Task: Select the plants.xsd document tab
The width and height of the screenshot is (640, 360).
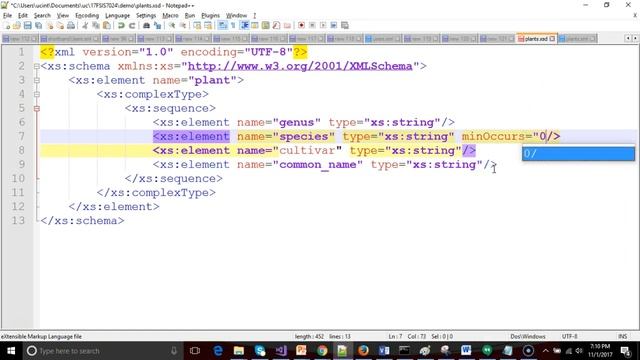Action: 536,38
